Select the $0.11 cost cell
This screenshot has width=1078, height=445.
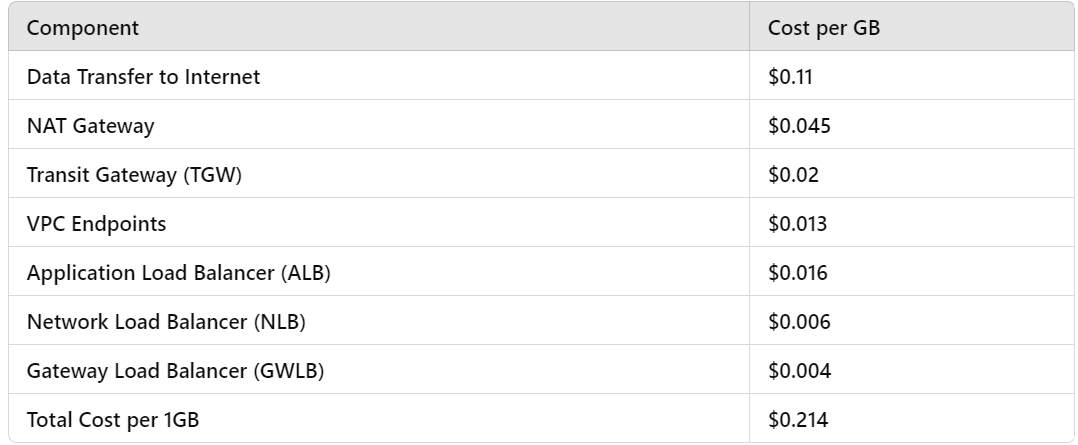[x=912, y=76]
